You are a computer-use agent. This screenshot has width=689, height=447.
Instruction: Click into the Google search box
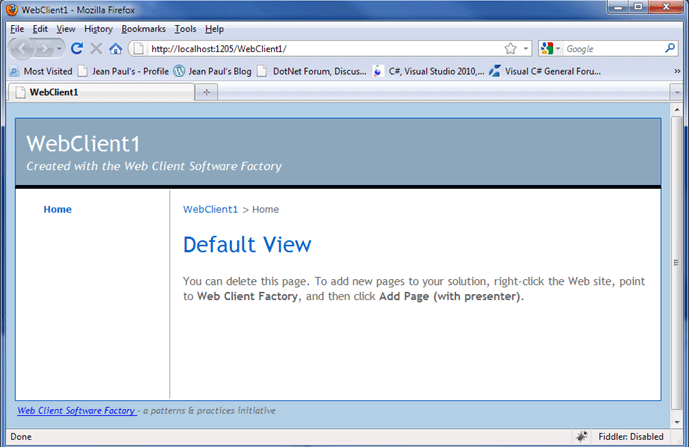pyautogui.click(x=613, y=49)
